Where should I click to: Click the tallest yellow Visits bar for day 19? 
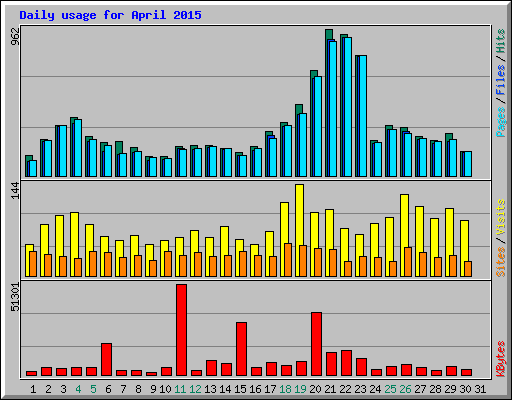click(x=299, y=215)
